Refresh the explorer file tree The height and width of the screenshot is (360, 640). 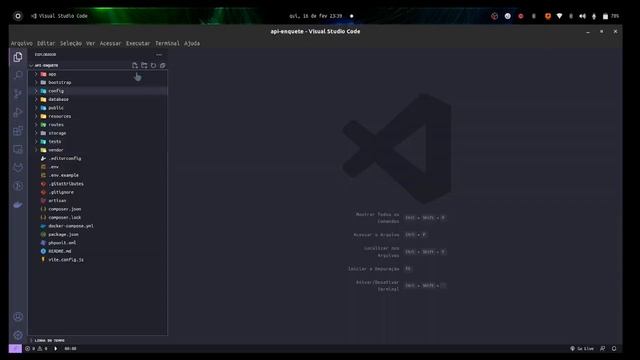[153, 65]
